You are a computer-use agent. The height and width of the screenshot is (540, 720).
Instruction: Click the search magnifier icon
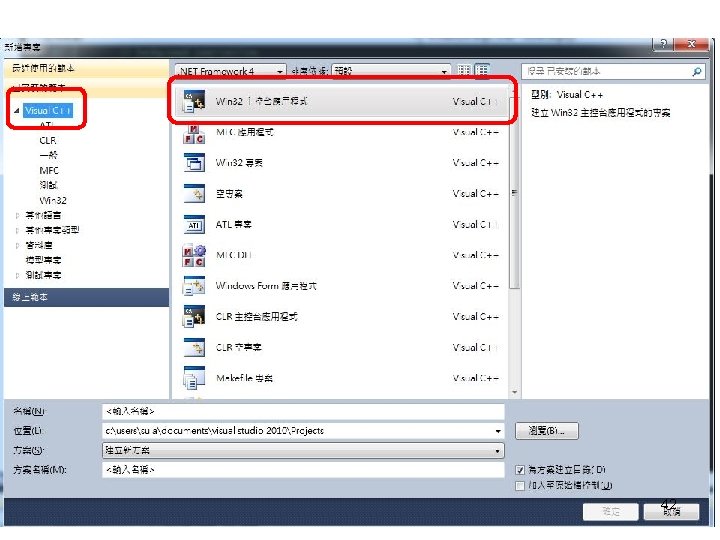coord(697,71)
